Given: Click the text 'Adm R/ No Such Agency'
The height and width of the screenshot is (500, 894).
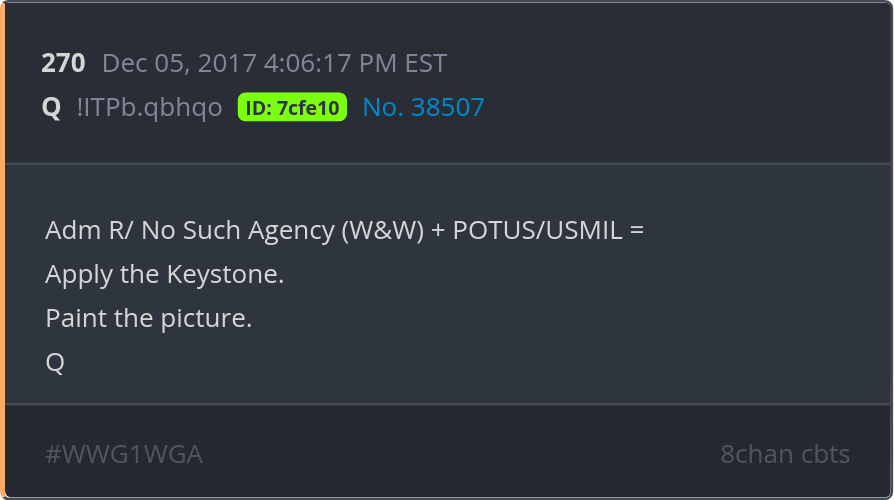Looking at the screenshot, I should tap(190, 230).
